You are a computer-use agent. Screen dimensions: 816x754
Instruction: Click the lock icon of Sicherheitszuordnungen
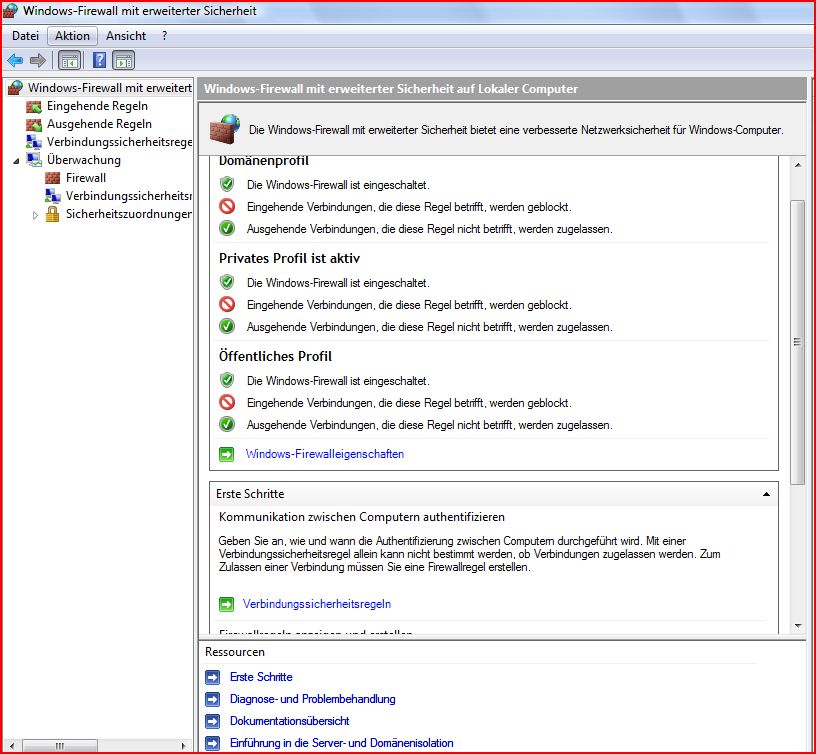[x=52, y=214]
